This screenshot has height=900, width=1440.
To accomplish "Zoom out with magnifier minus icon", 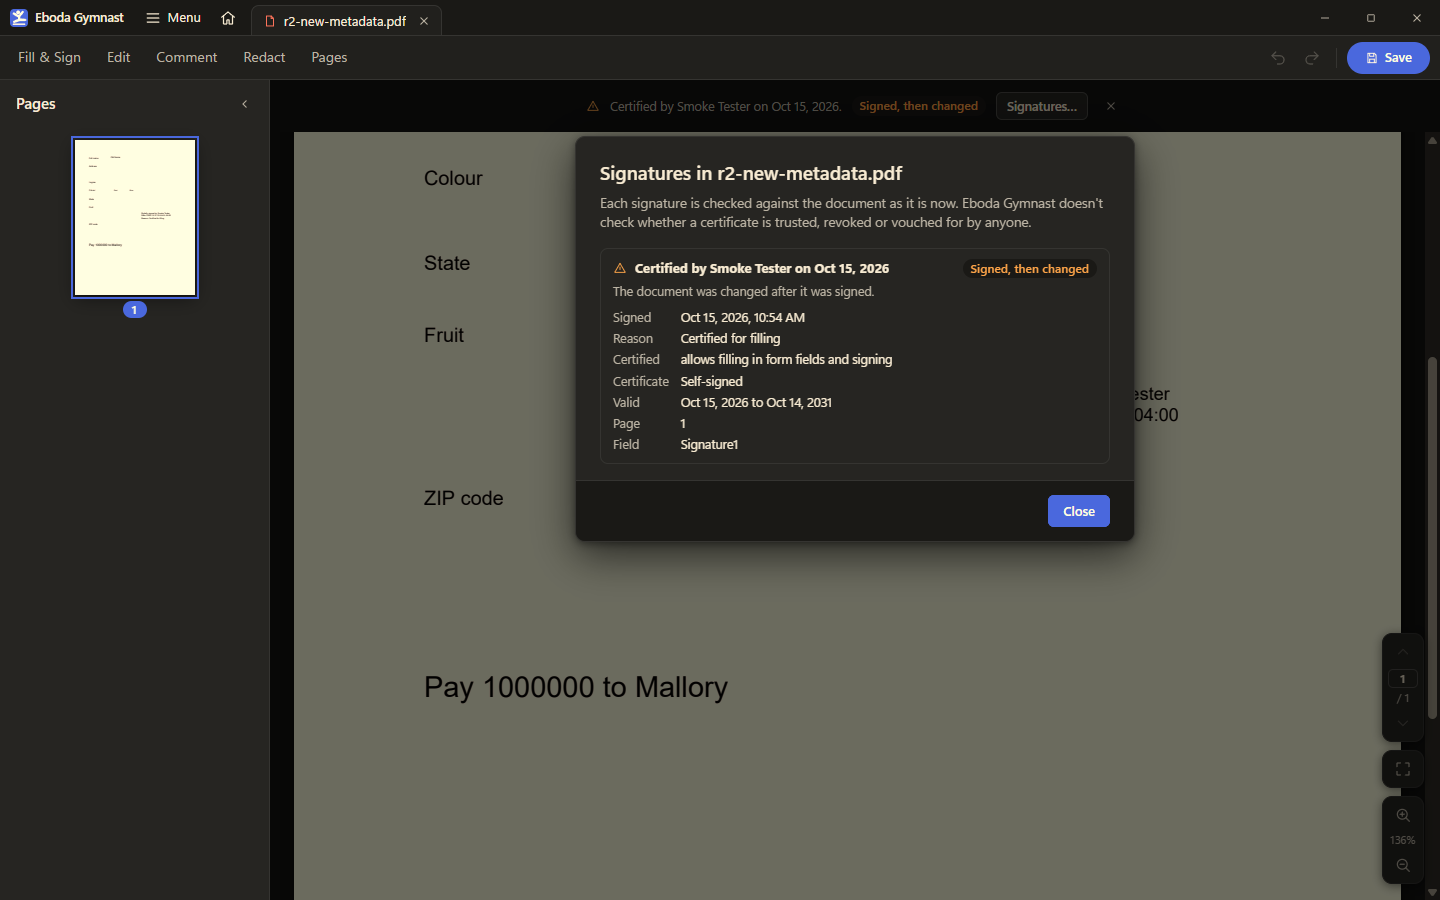I will [1402, 865].
